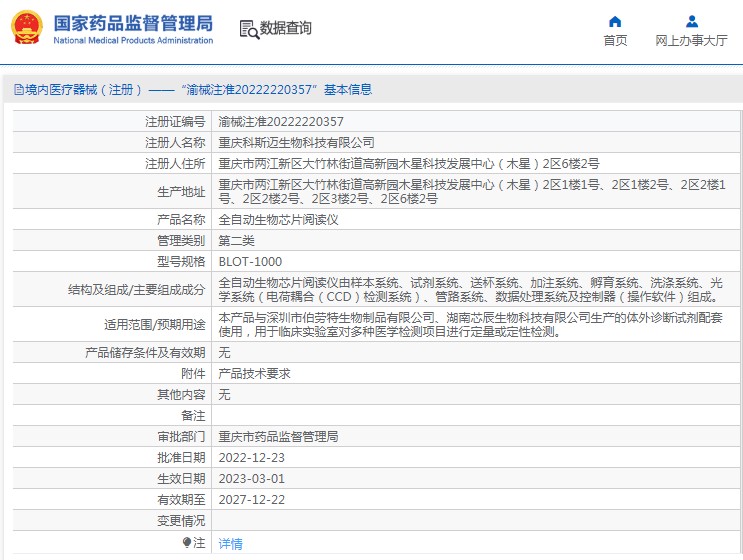The height and width of the screenshot is (560, 743).
Task: Click National Medical Products Administration text
Action: click(x=133, y=41)
